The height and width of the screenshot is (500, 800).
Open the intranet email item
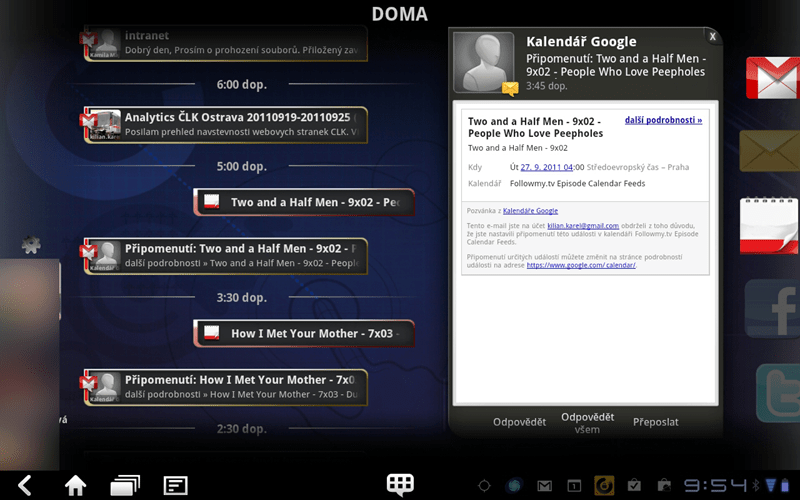pos(226,43)
